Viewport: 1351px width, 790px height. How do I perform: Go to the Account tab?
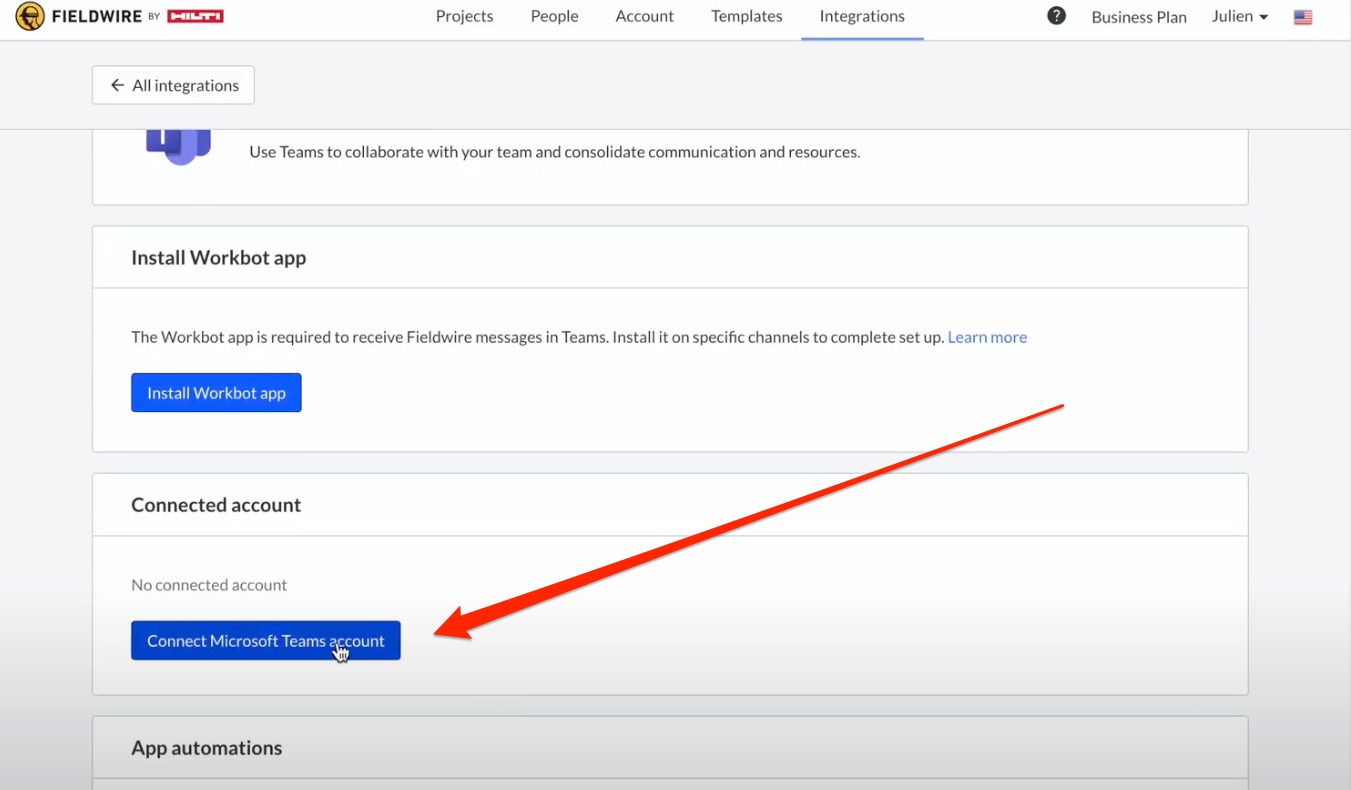645,16
